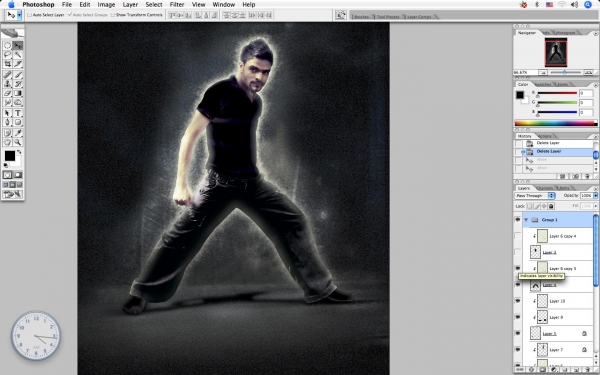
Task: Click the trash icon in the History panel
Action: tap(587, 176)
